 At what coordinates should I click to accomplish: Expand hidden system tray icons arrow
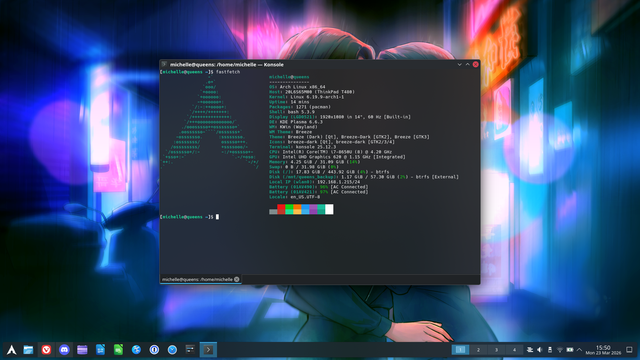(x=579, y=350)
